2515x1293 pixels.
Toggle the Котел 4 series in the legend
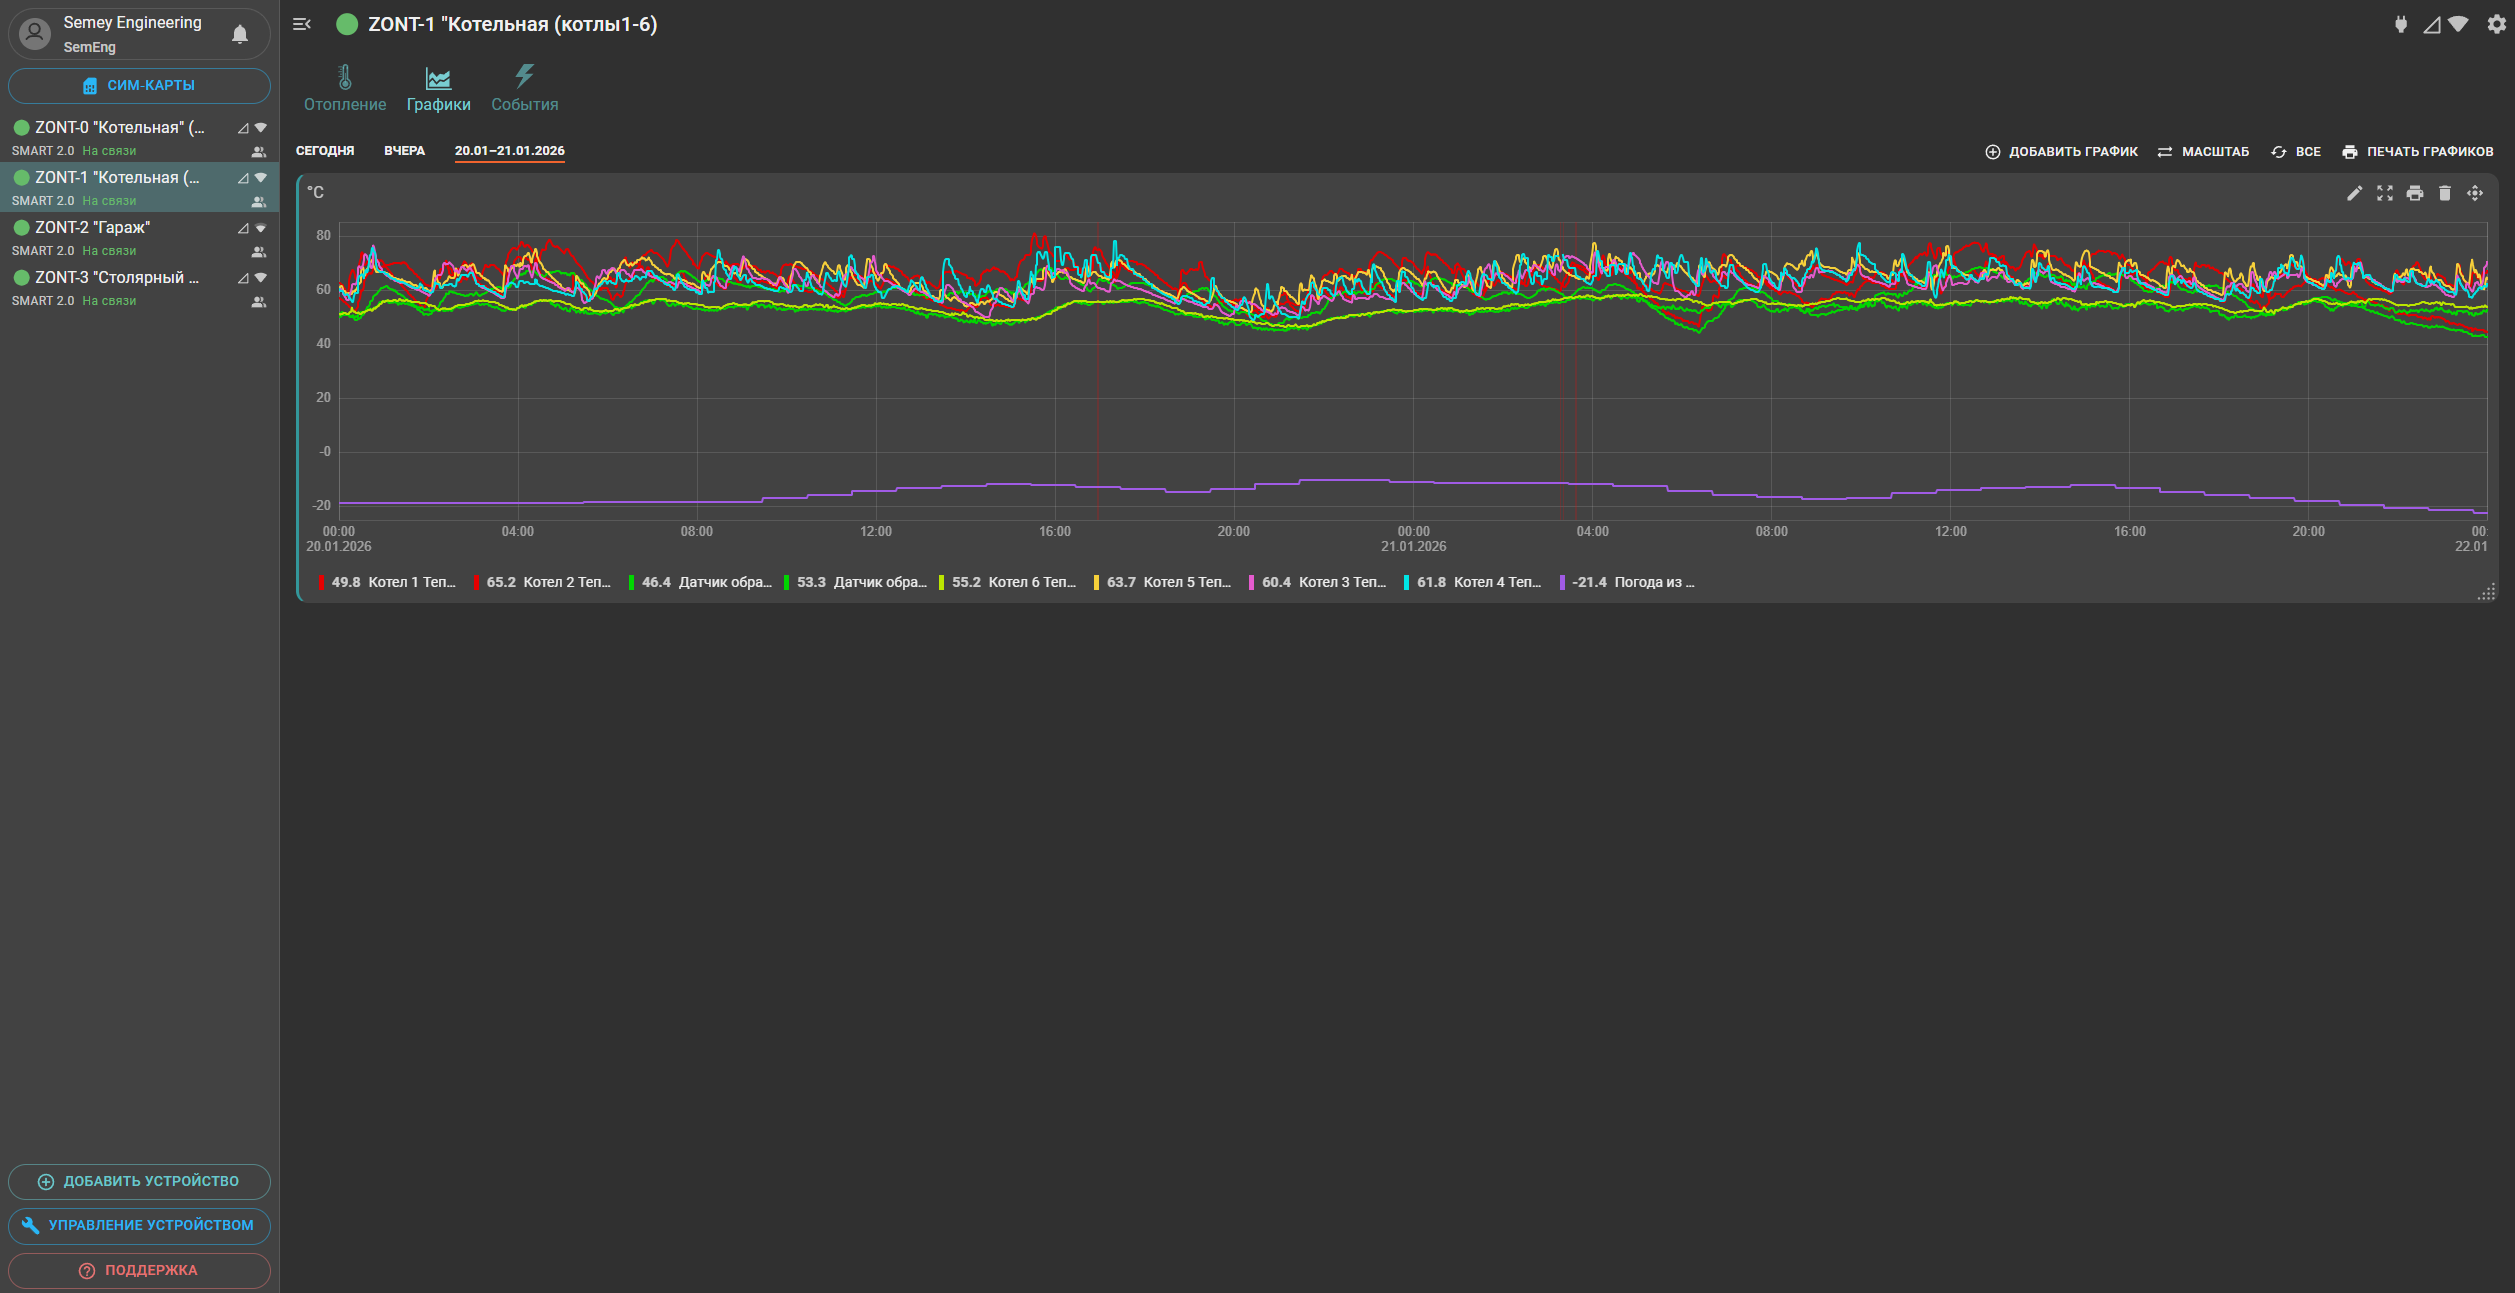1478,582
